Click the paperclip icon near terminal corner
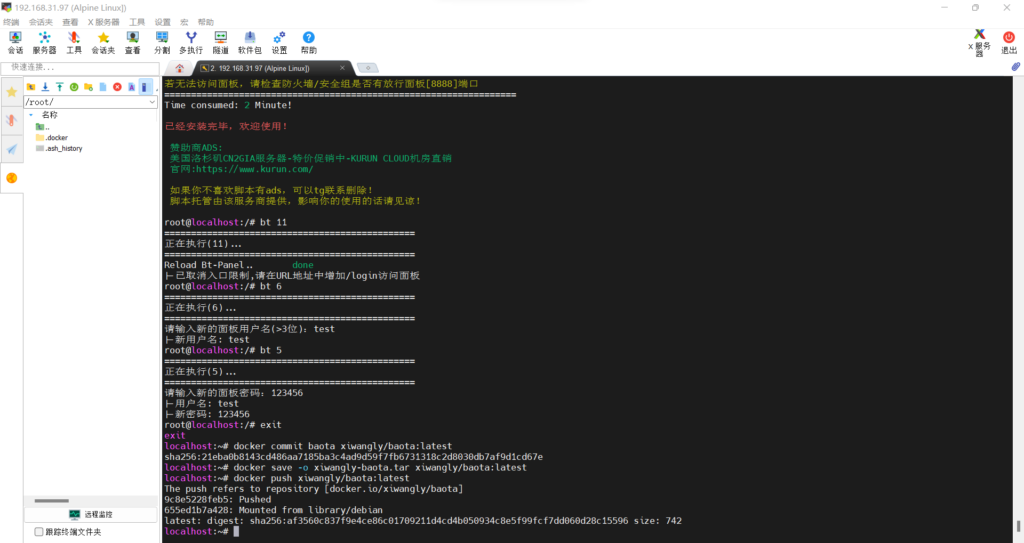The image size is (1024, 543). coord(1016,67)
